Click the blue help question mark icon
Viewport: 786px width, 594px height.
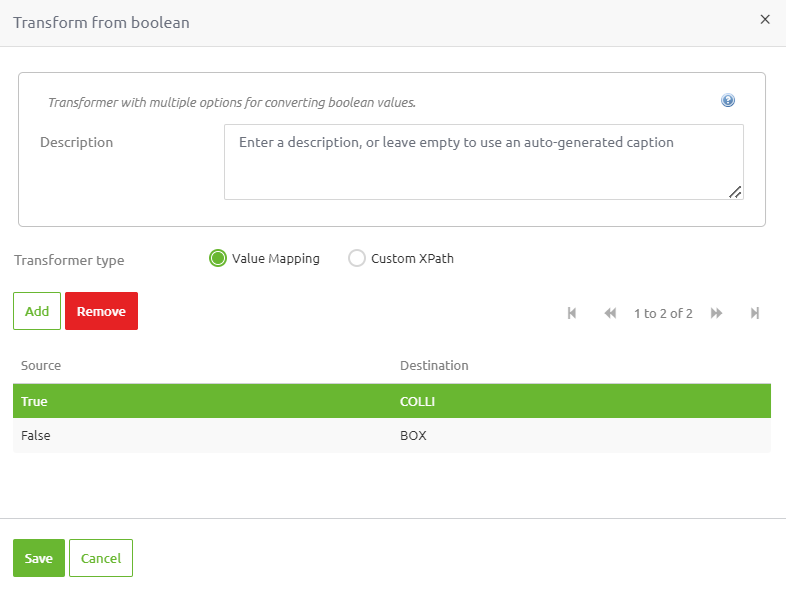tap(728, 101)
